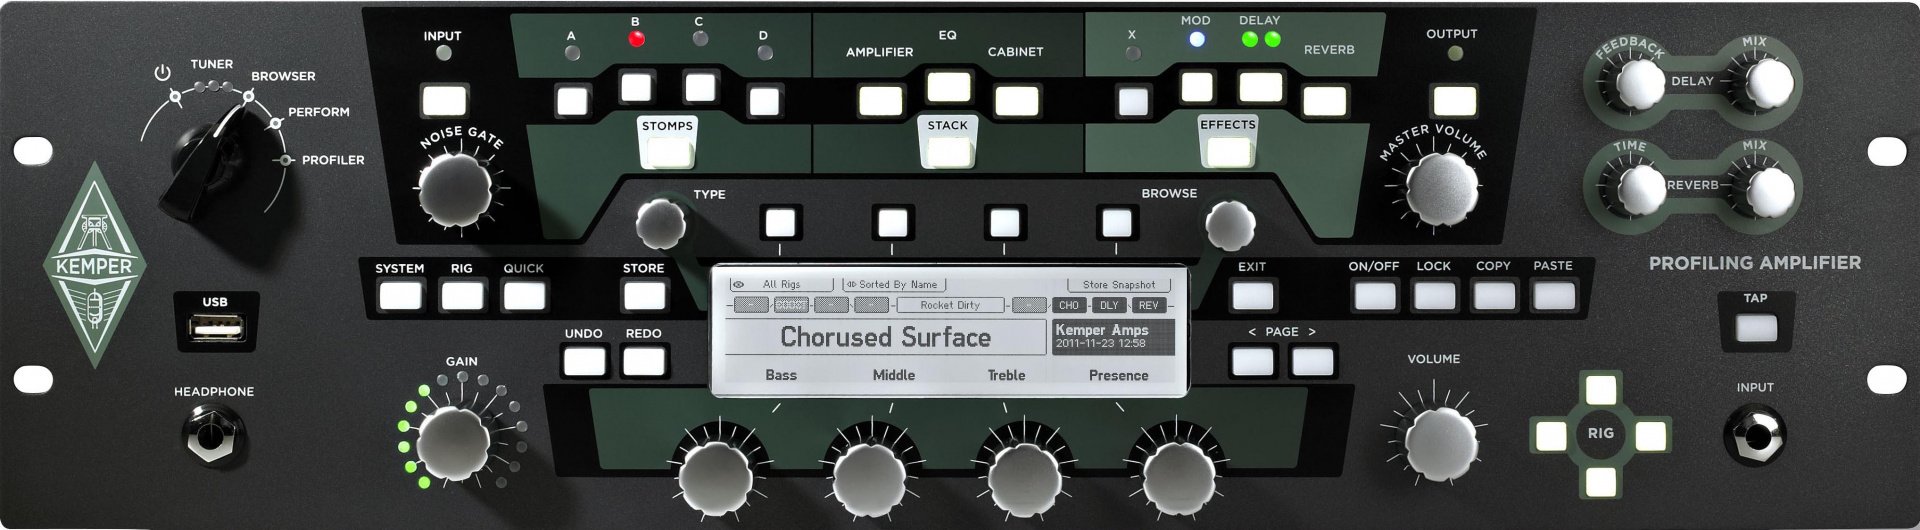Toggle effect slot X button
Image resolution: width=1920 pixels, height=530 pixels.
[x=1133, y=101]
